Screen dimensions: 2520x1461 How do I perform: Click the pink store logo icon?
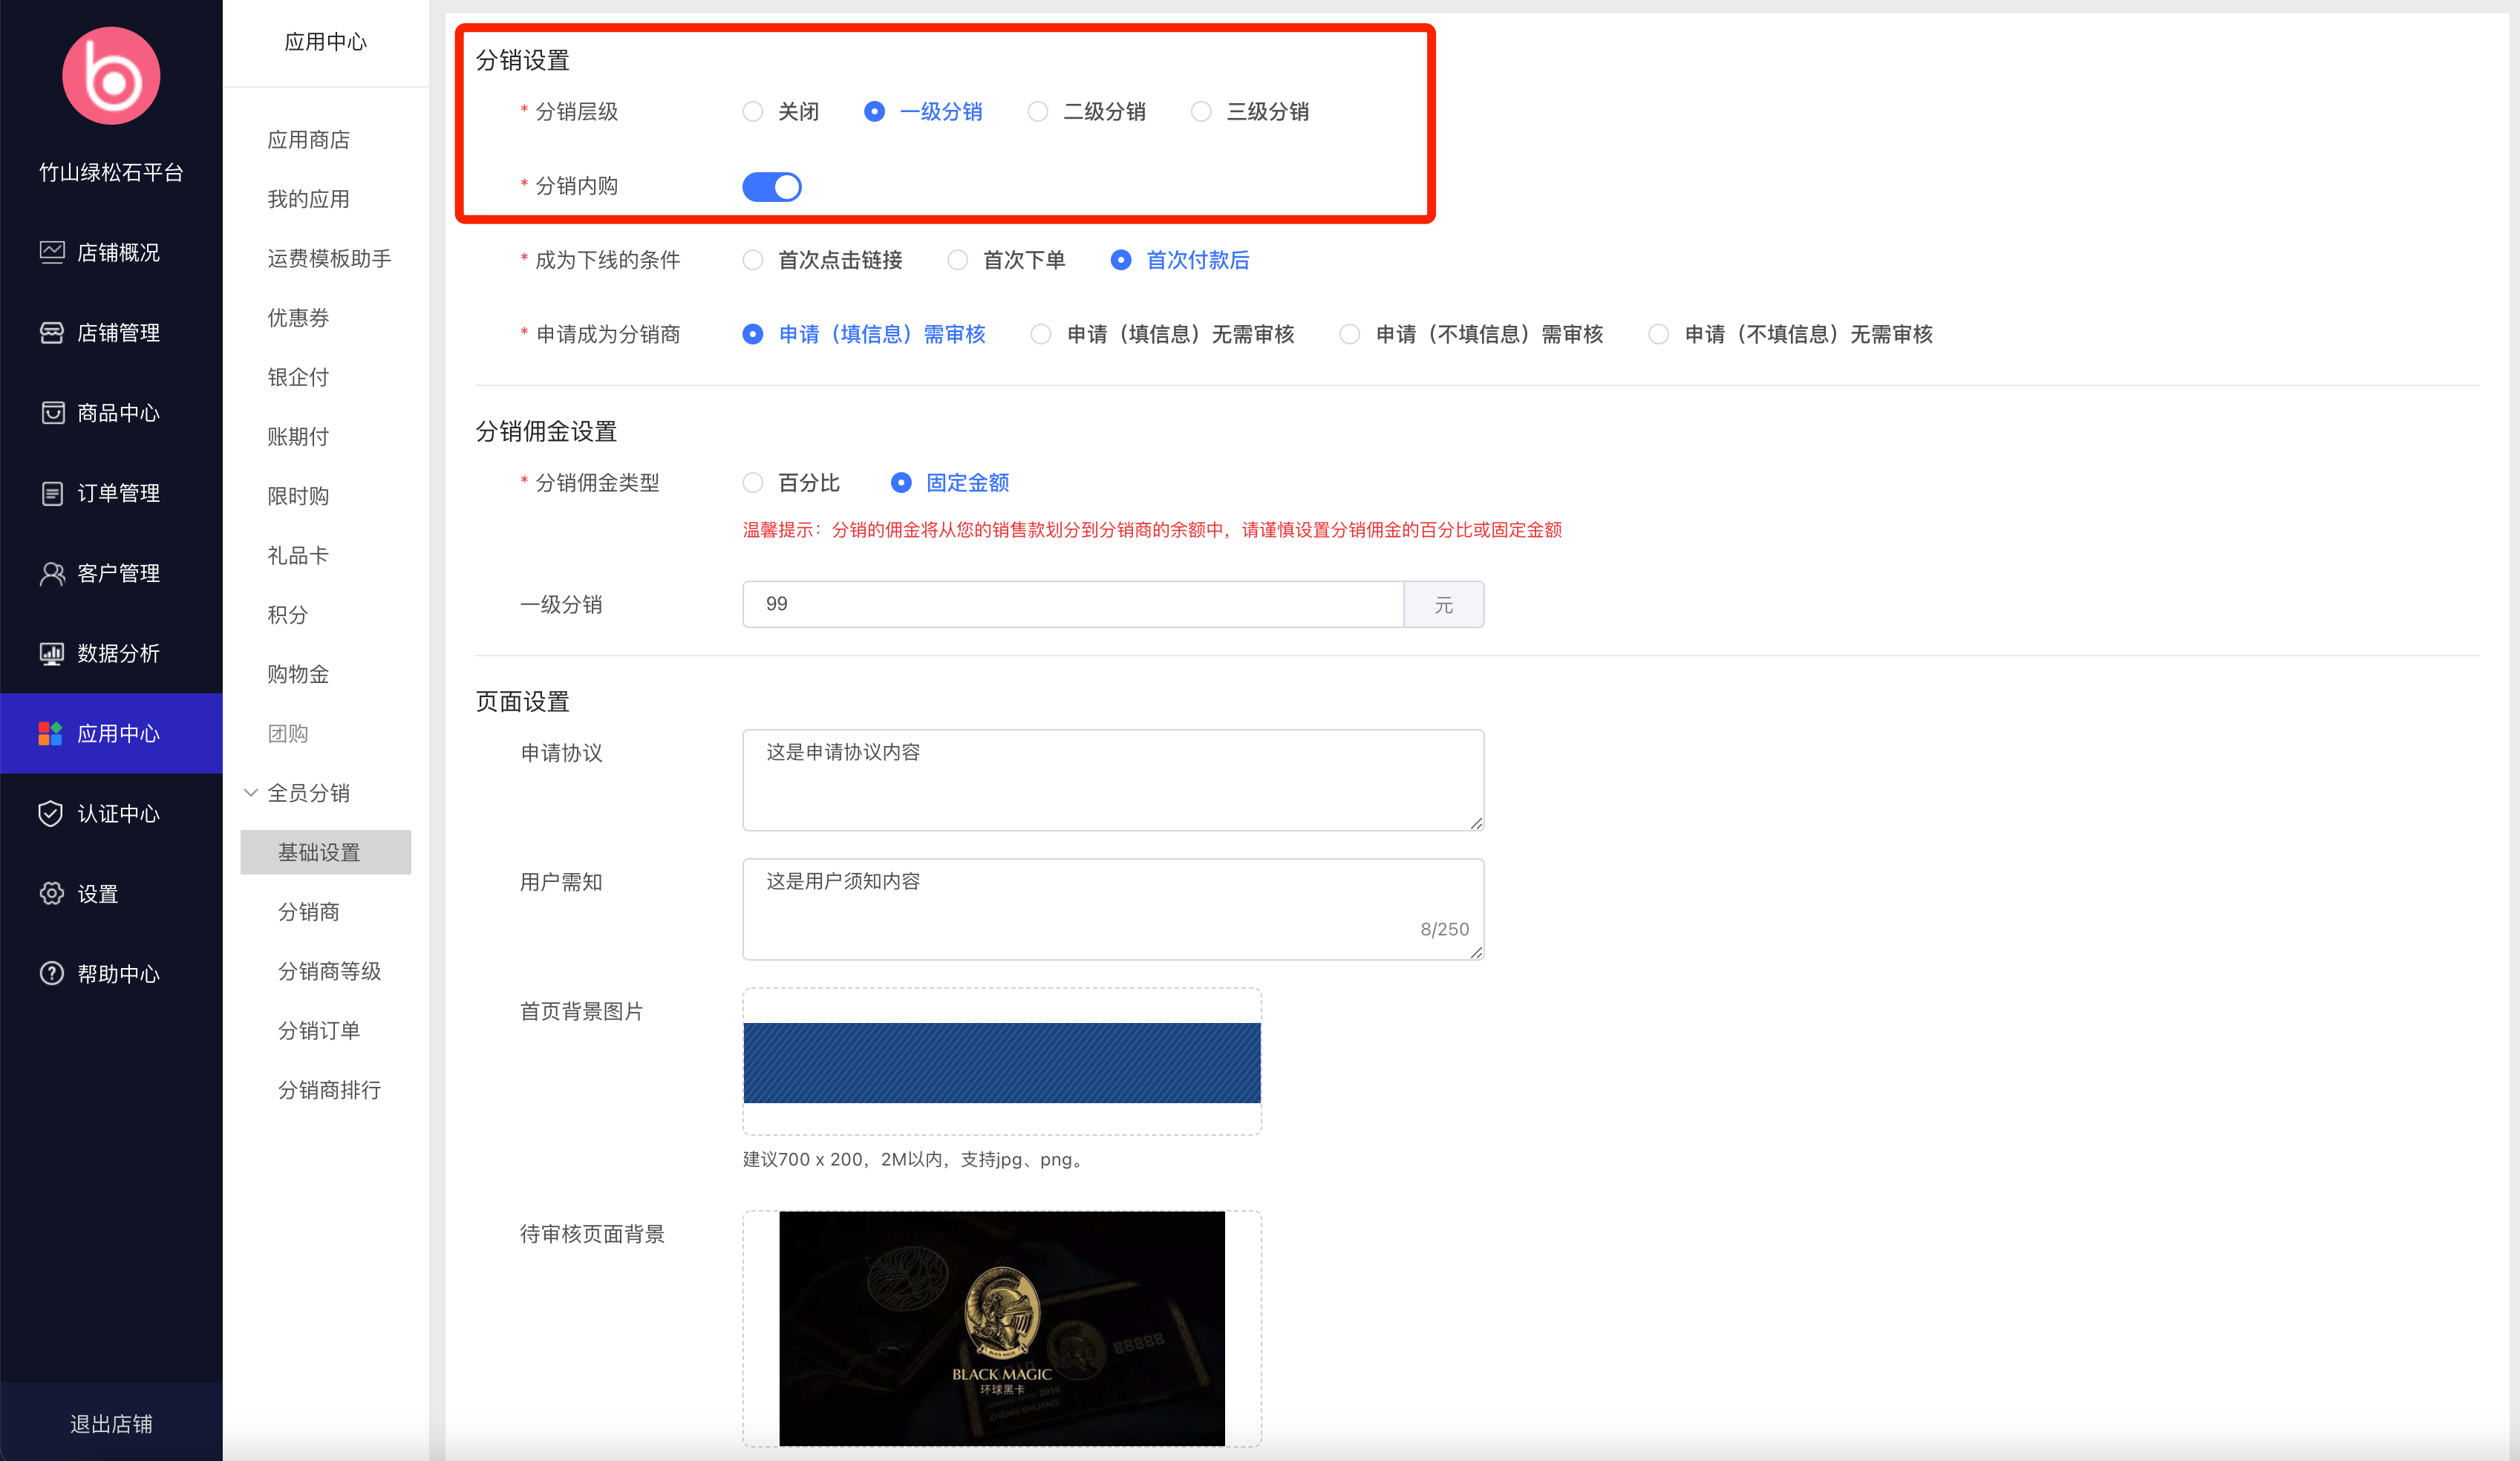coord(111,76)
